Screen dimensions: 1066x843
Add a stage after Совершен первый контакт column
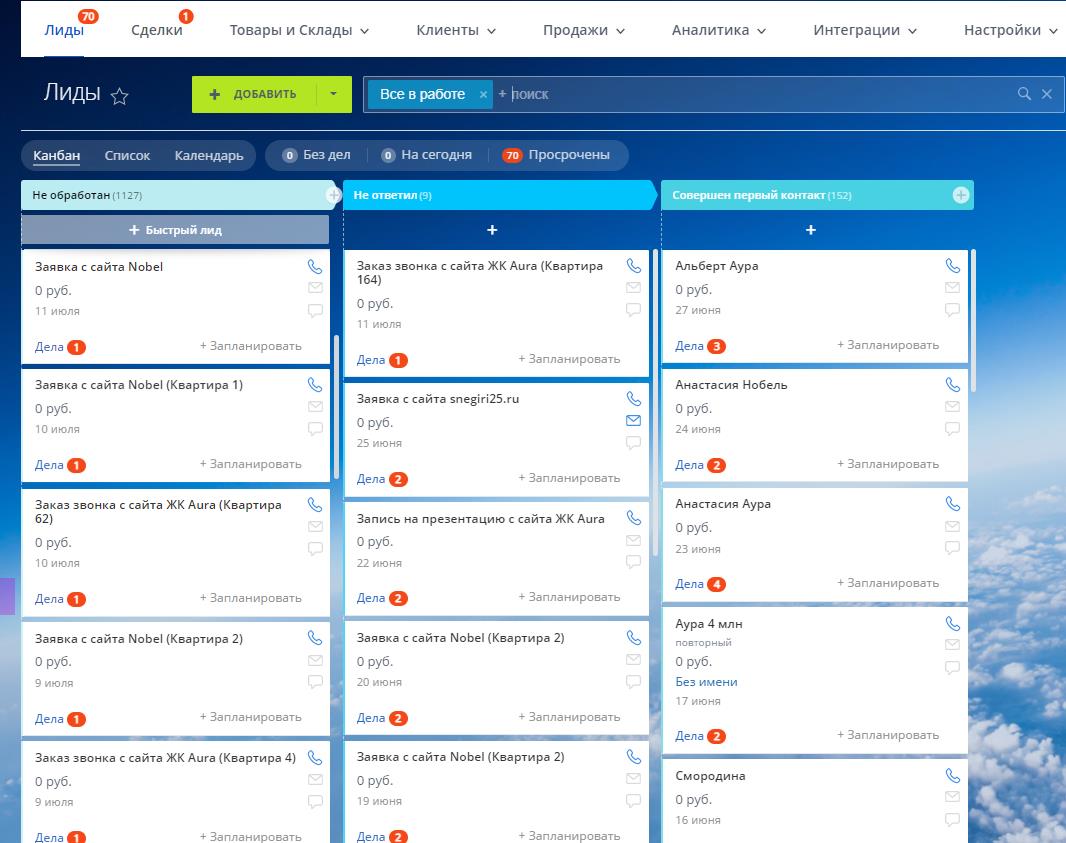click(961, 195)
